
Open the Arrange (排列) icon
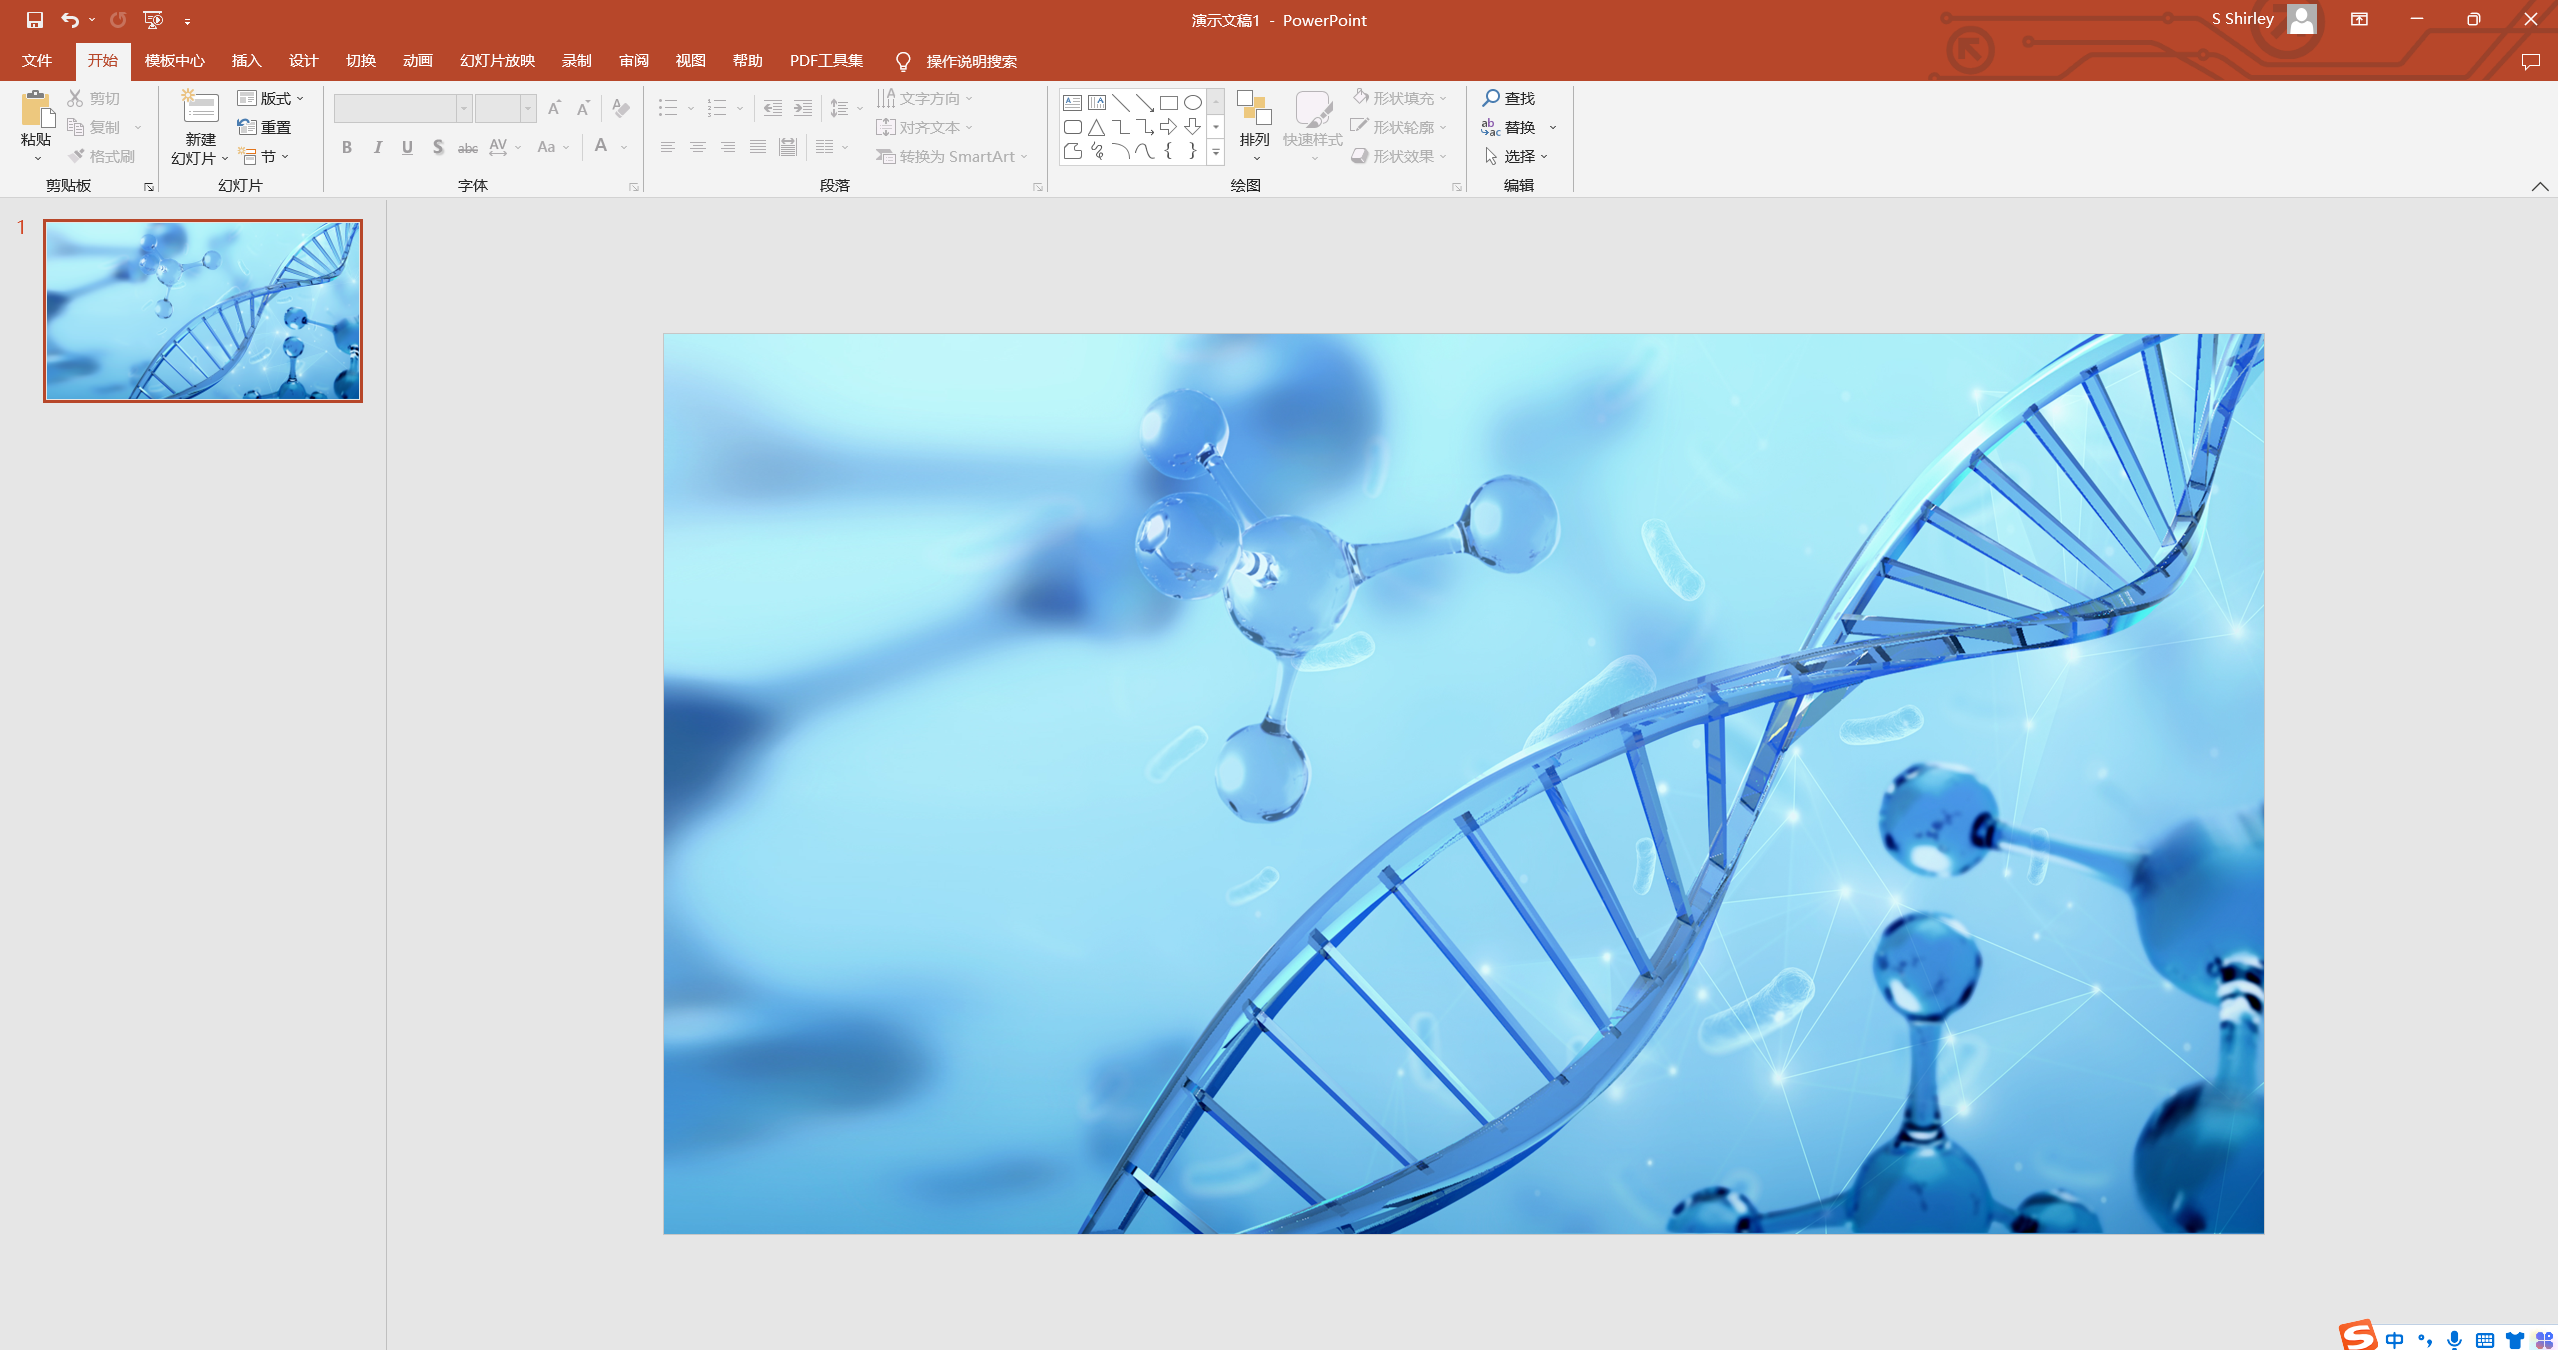coord(1254,108)
